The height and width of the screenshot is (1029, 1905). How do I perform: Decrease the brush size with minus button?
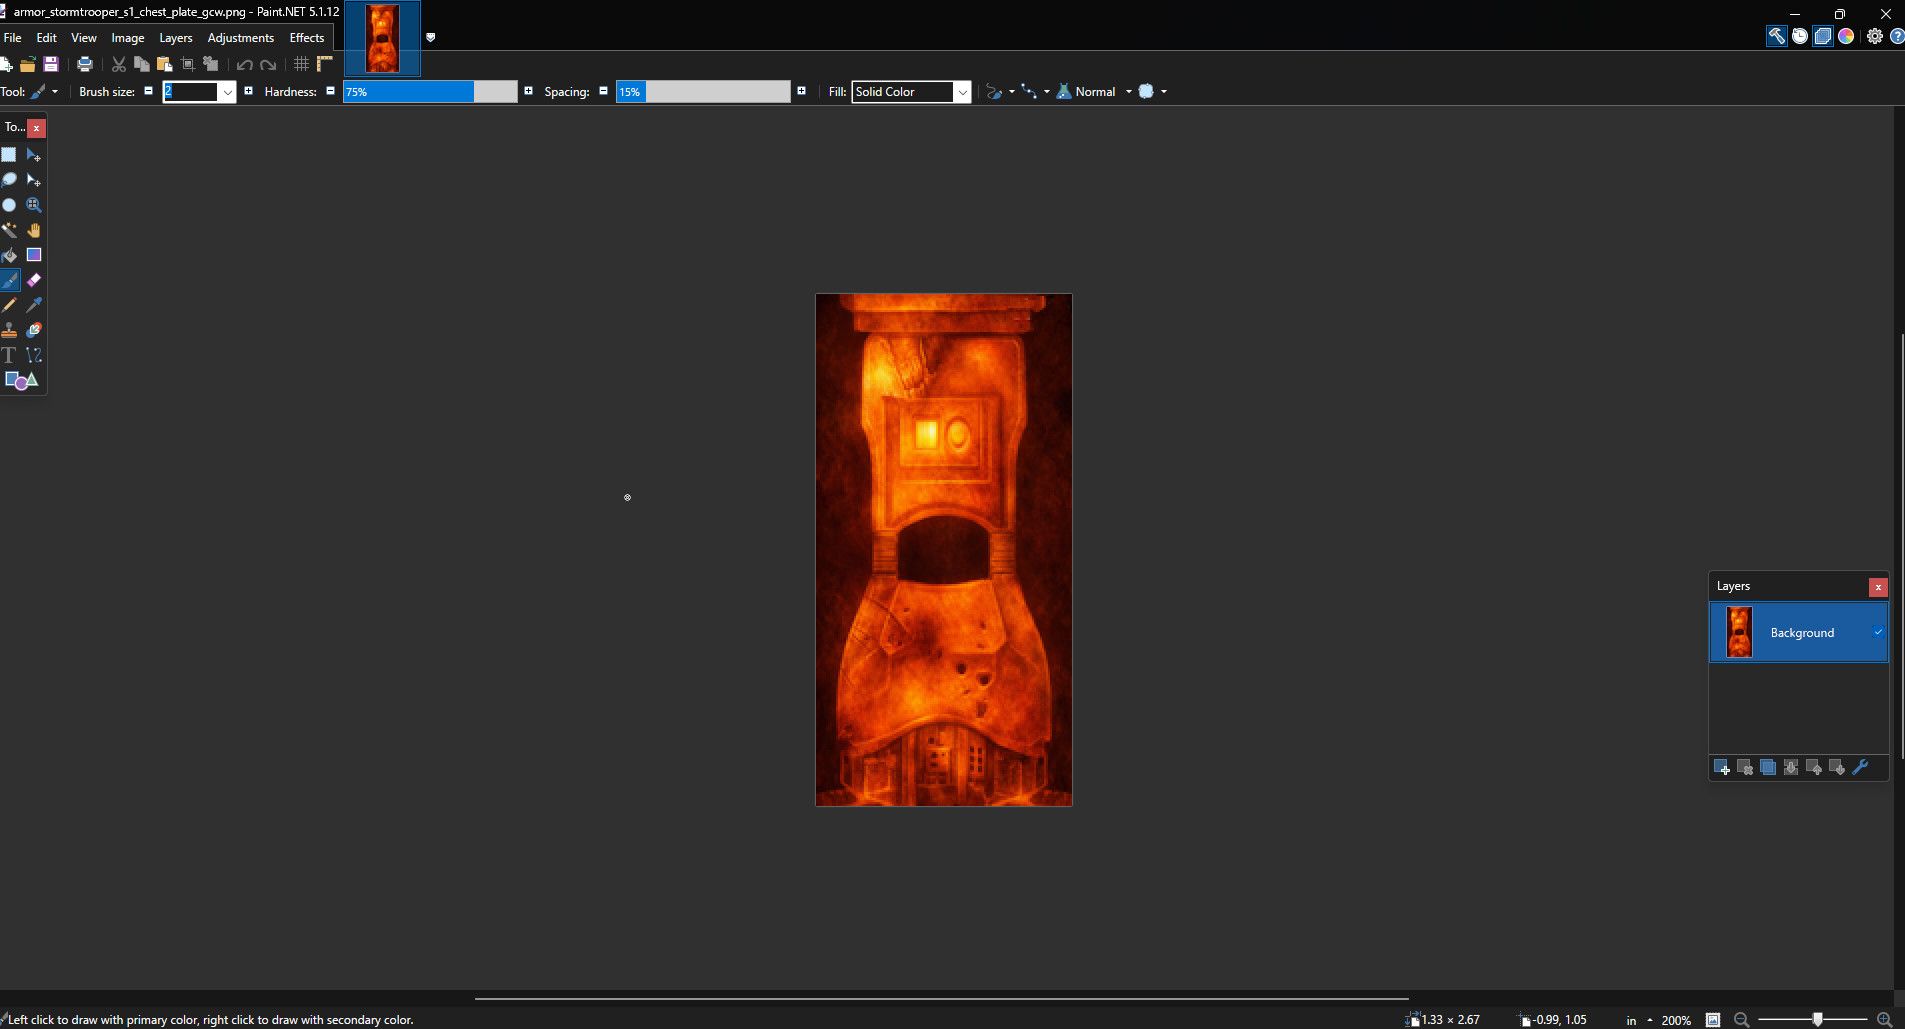pos(149,91)
